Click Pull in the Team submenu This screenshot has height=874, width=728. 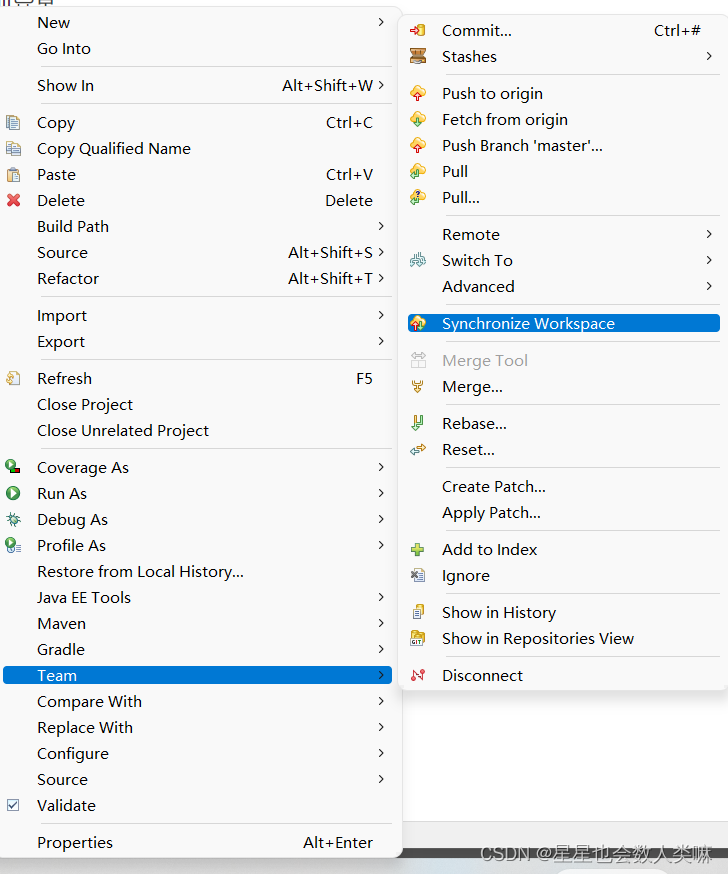coord(455,171)
